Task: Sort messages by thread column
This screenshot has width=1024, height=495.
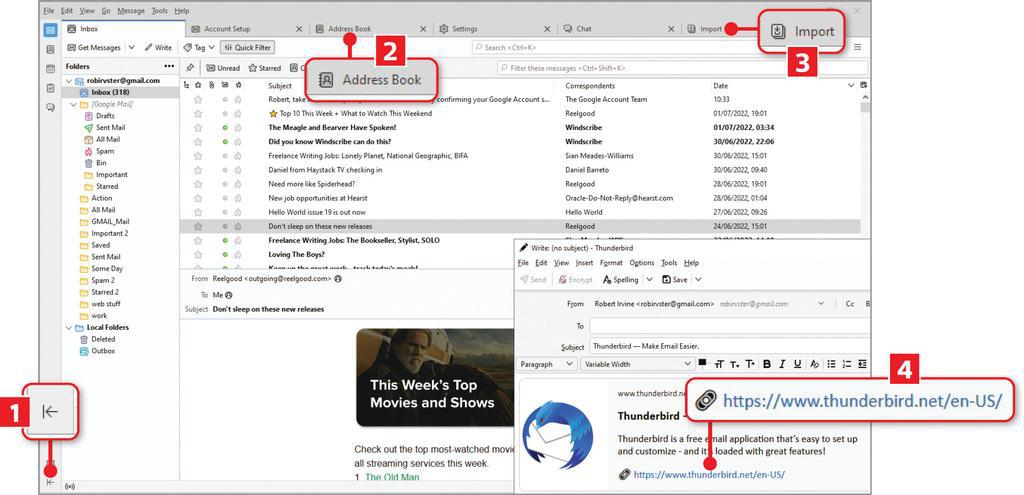Action: point(186,86)
